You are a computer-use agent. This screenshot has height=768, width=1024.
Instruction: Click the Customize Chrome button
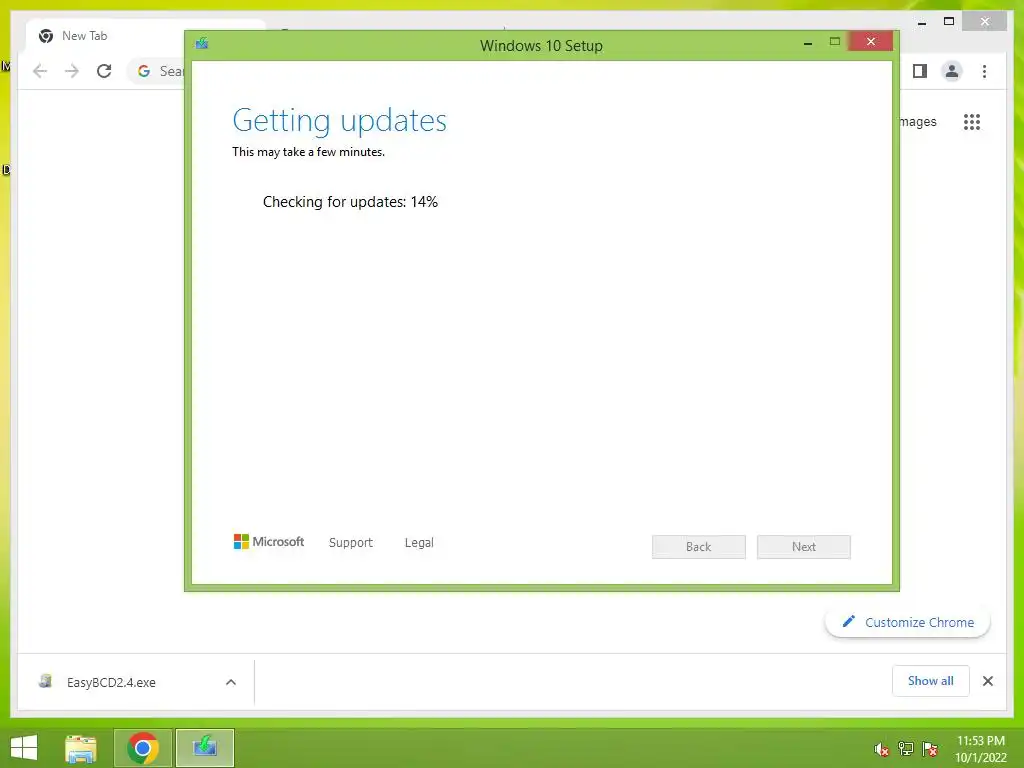point(908,622)
